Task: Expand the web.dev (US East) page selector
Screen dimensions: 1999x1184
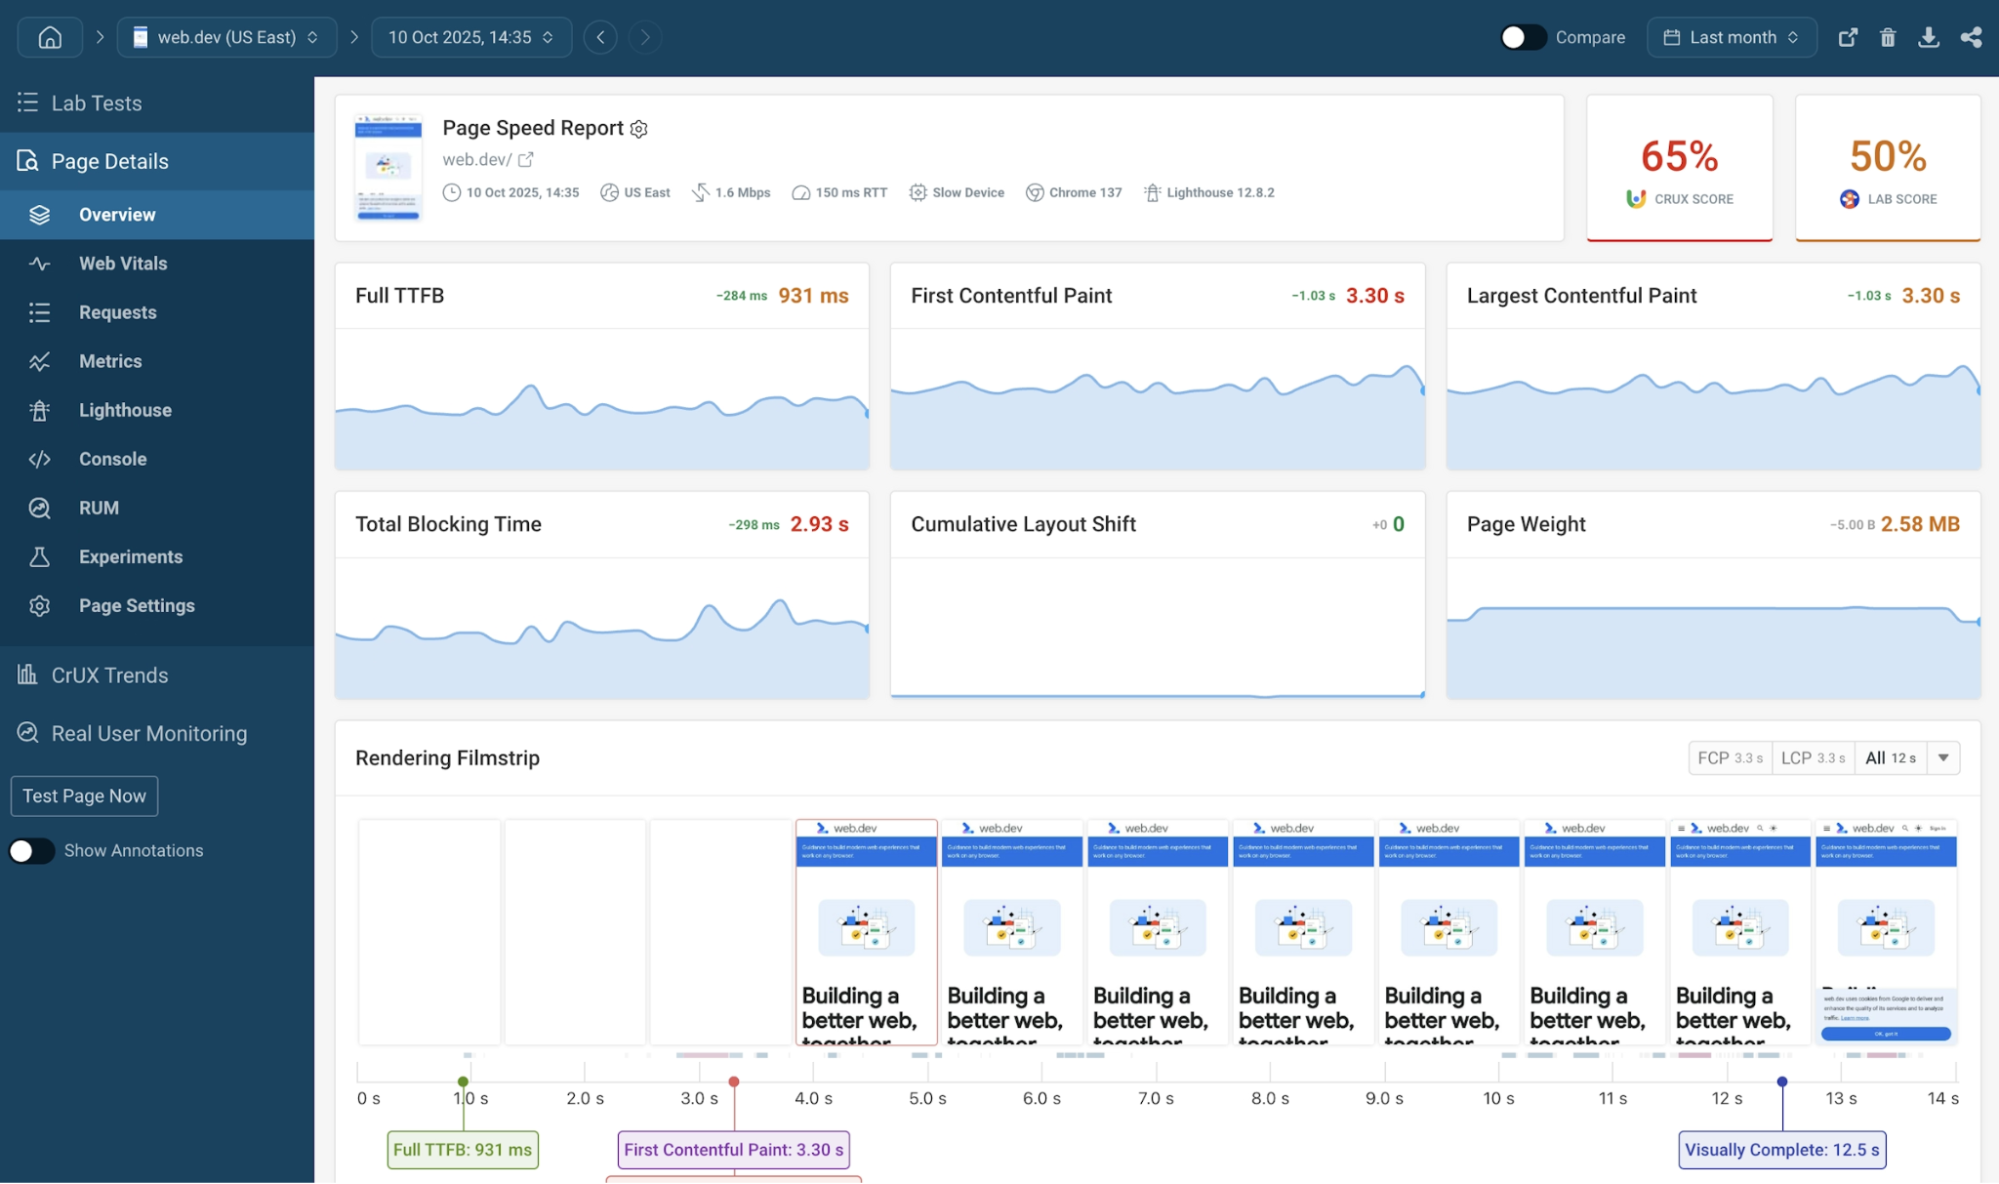Action: [x=226, y=36]
